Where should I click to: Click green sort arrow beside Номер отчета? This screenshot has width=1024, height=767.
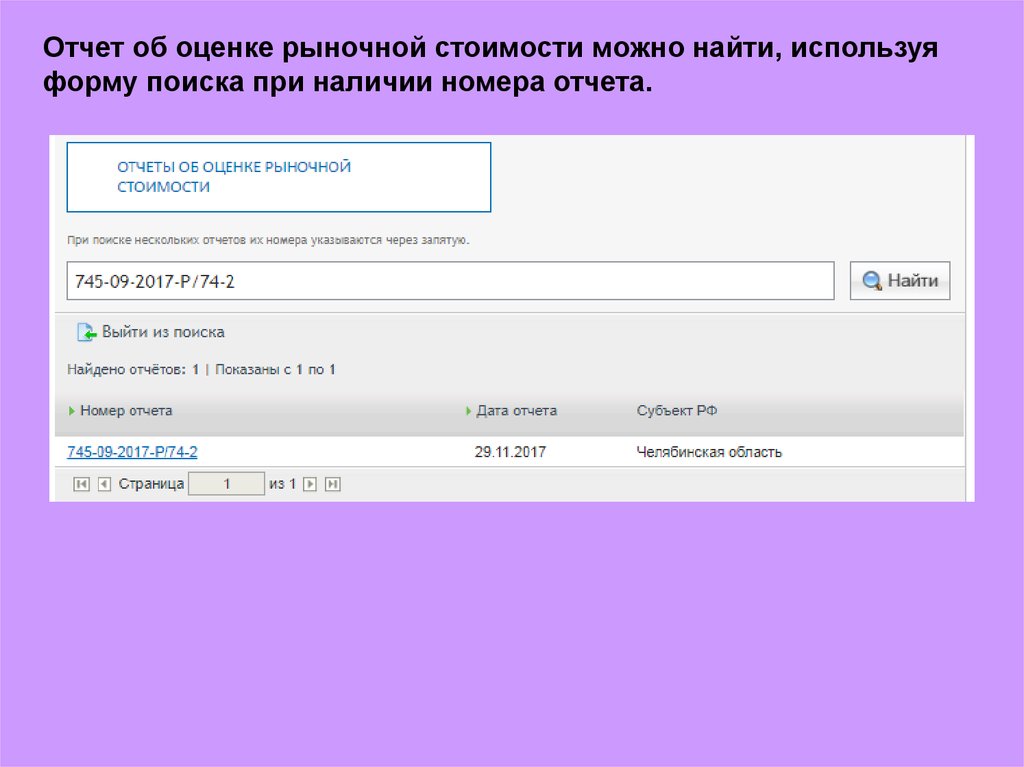tap(72, 411)
